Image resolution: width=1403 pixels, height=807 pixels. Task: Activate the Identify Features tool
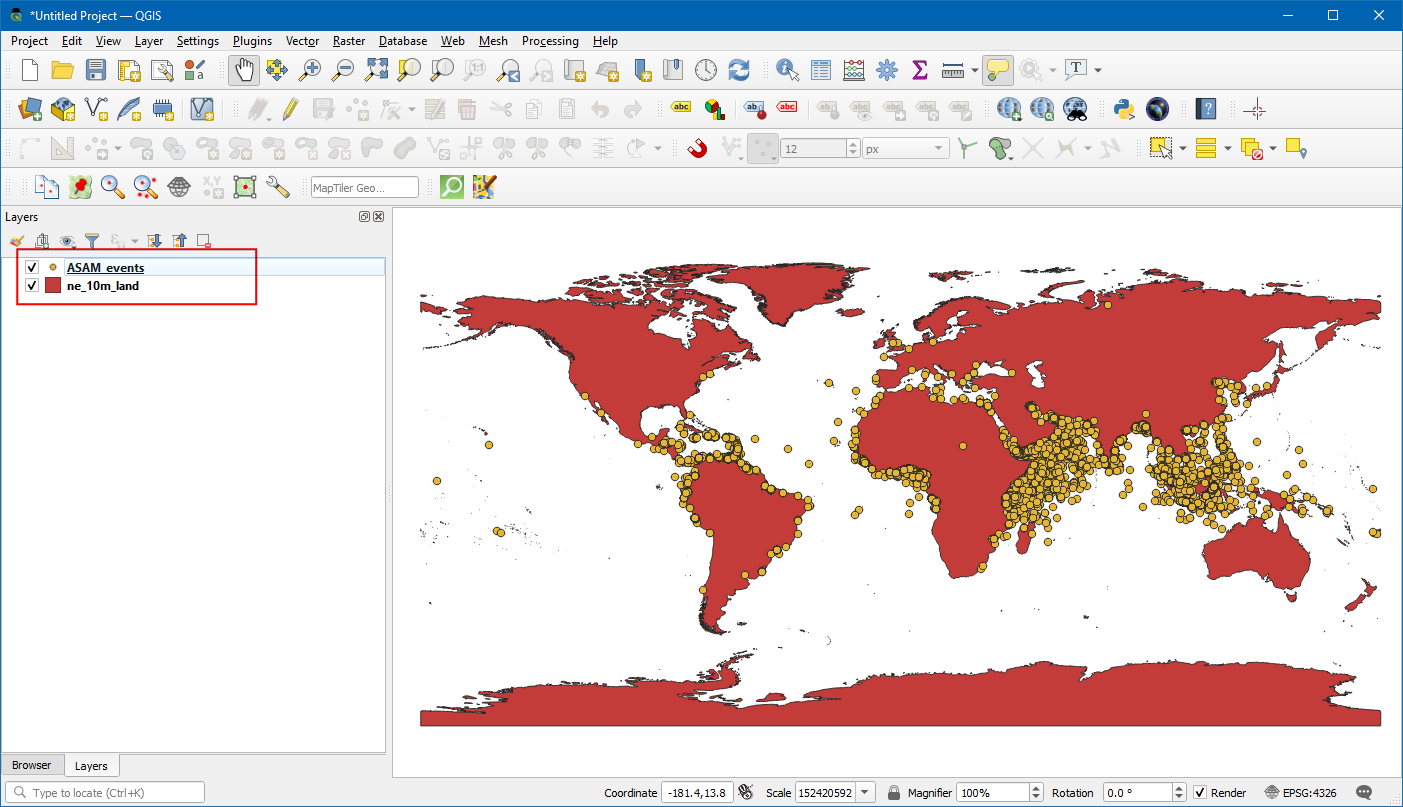[x=788, y=70]
